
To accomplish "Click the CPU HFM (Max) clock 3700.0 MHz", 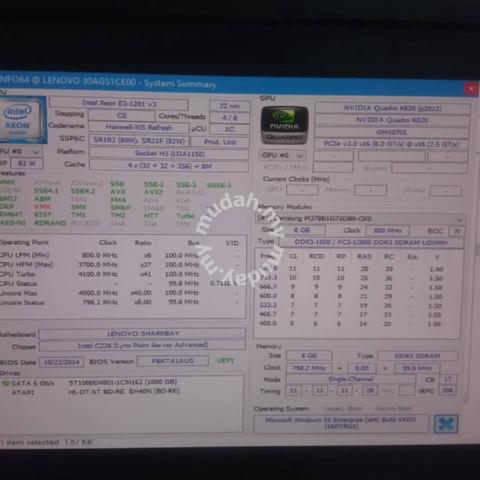I will coord(98,265).
